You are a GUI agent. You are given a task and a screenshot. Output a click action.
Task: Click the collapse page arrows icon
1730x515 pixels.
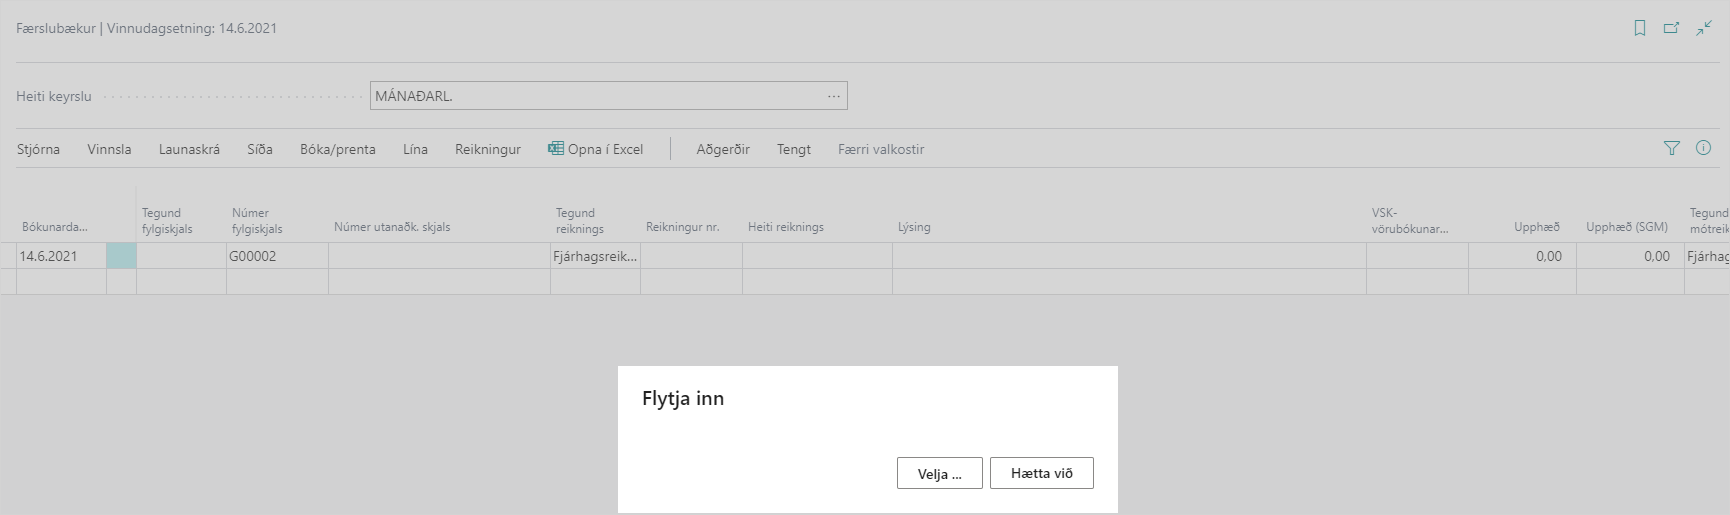tap(1704, 28)
